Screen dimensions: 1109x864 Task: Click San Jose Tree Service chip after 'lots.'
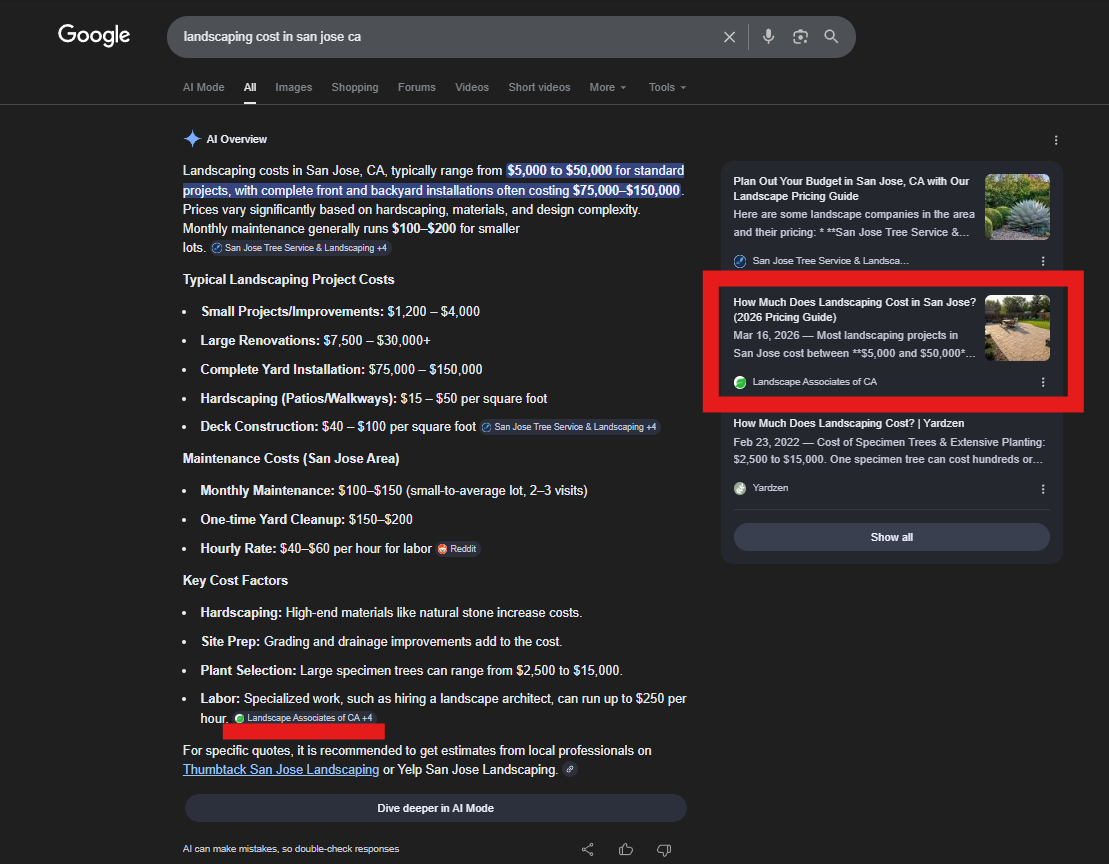click(x=300, y=248)
